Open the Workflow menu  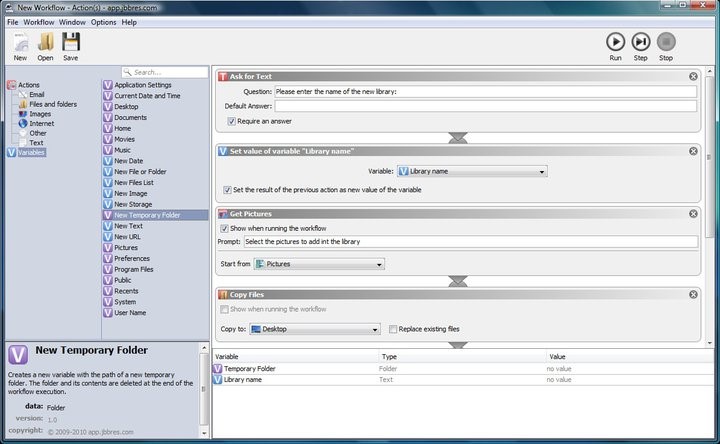pos(39,22)
